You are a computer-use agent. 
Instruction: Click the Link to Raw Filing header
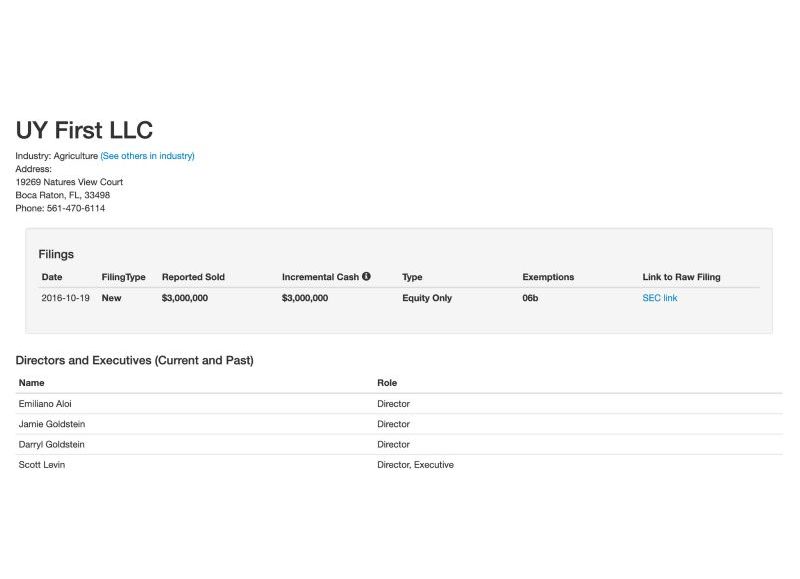pyautogui.click(x=681, y=277)
